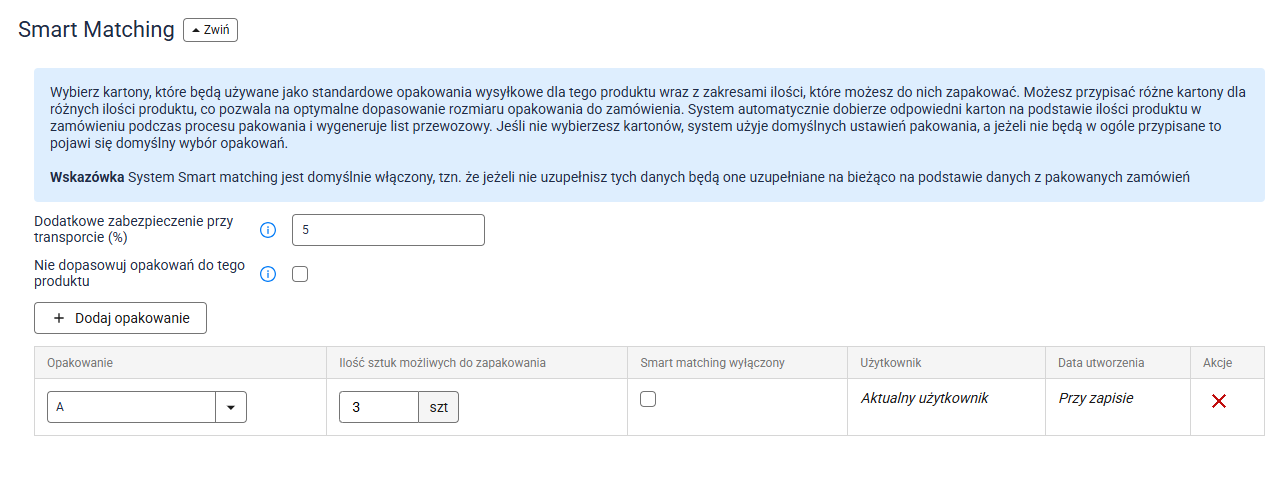Click the quantity field showing 3
1280x478 pixels.
[378, 407]
